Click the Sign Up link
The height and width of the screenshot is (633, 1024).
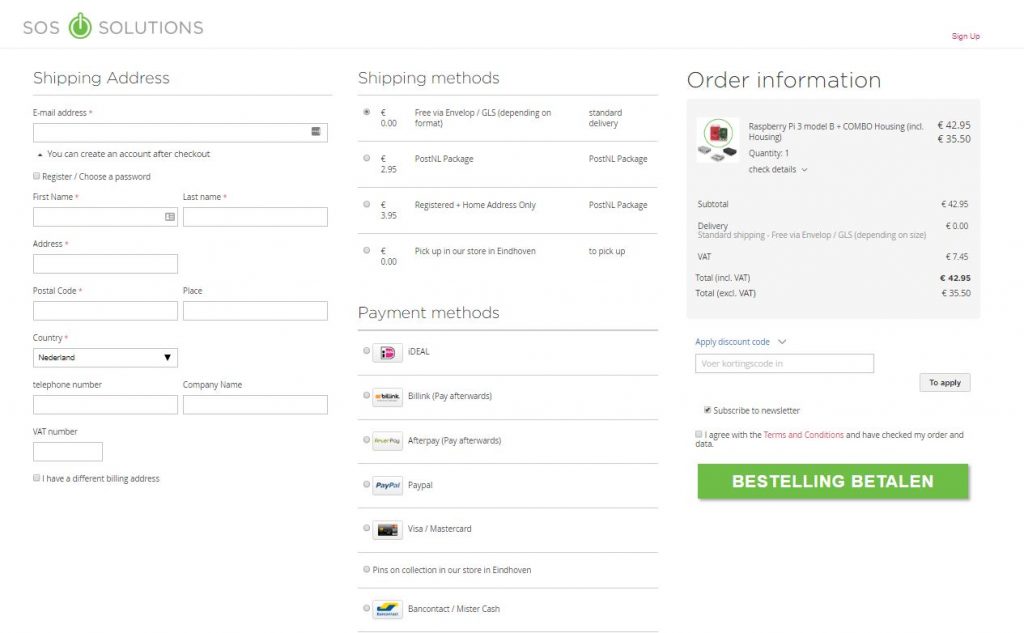click(965, 37)
